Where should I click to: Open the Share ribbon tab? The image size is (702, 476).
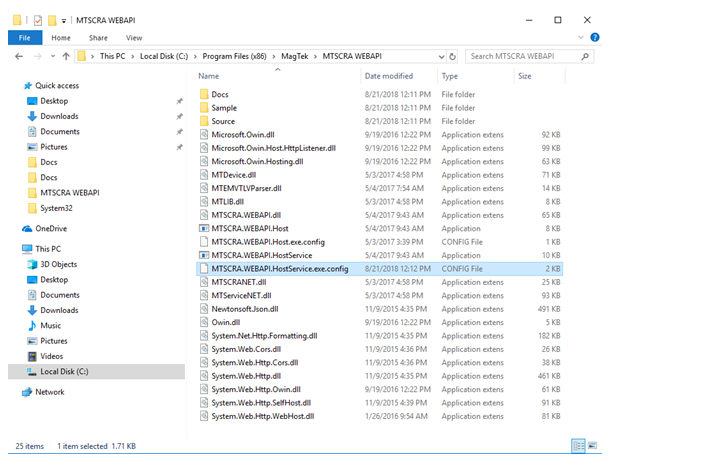click(x=100, y=37)
